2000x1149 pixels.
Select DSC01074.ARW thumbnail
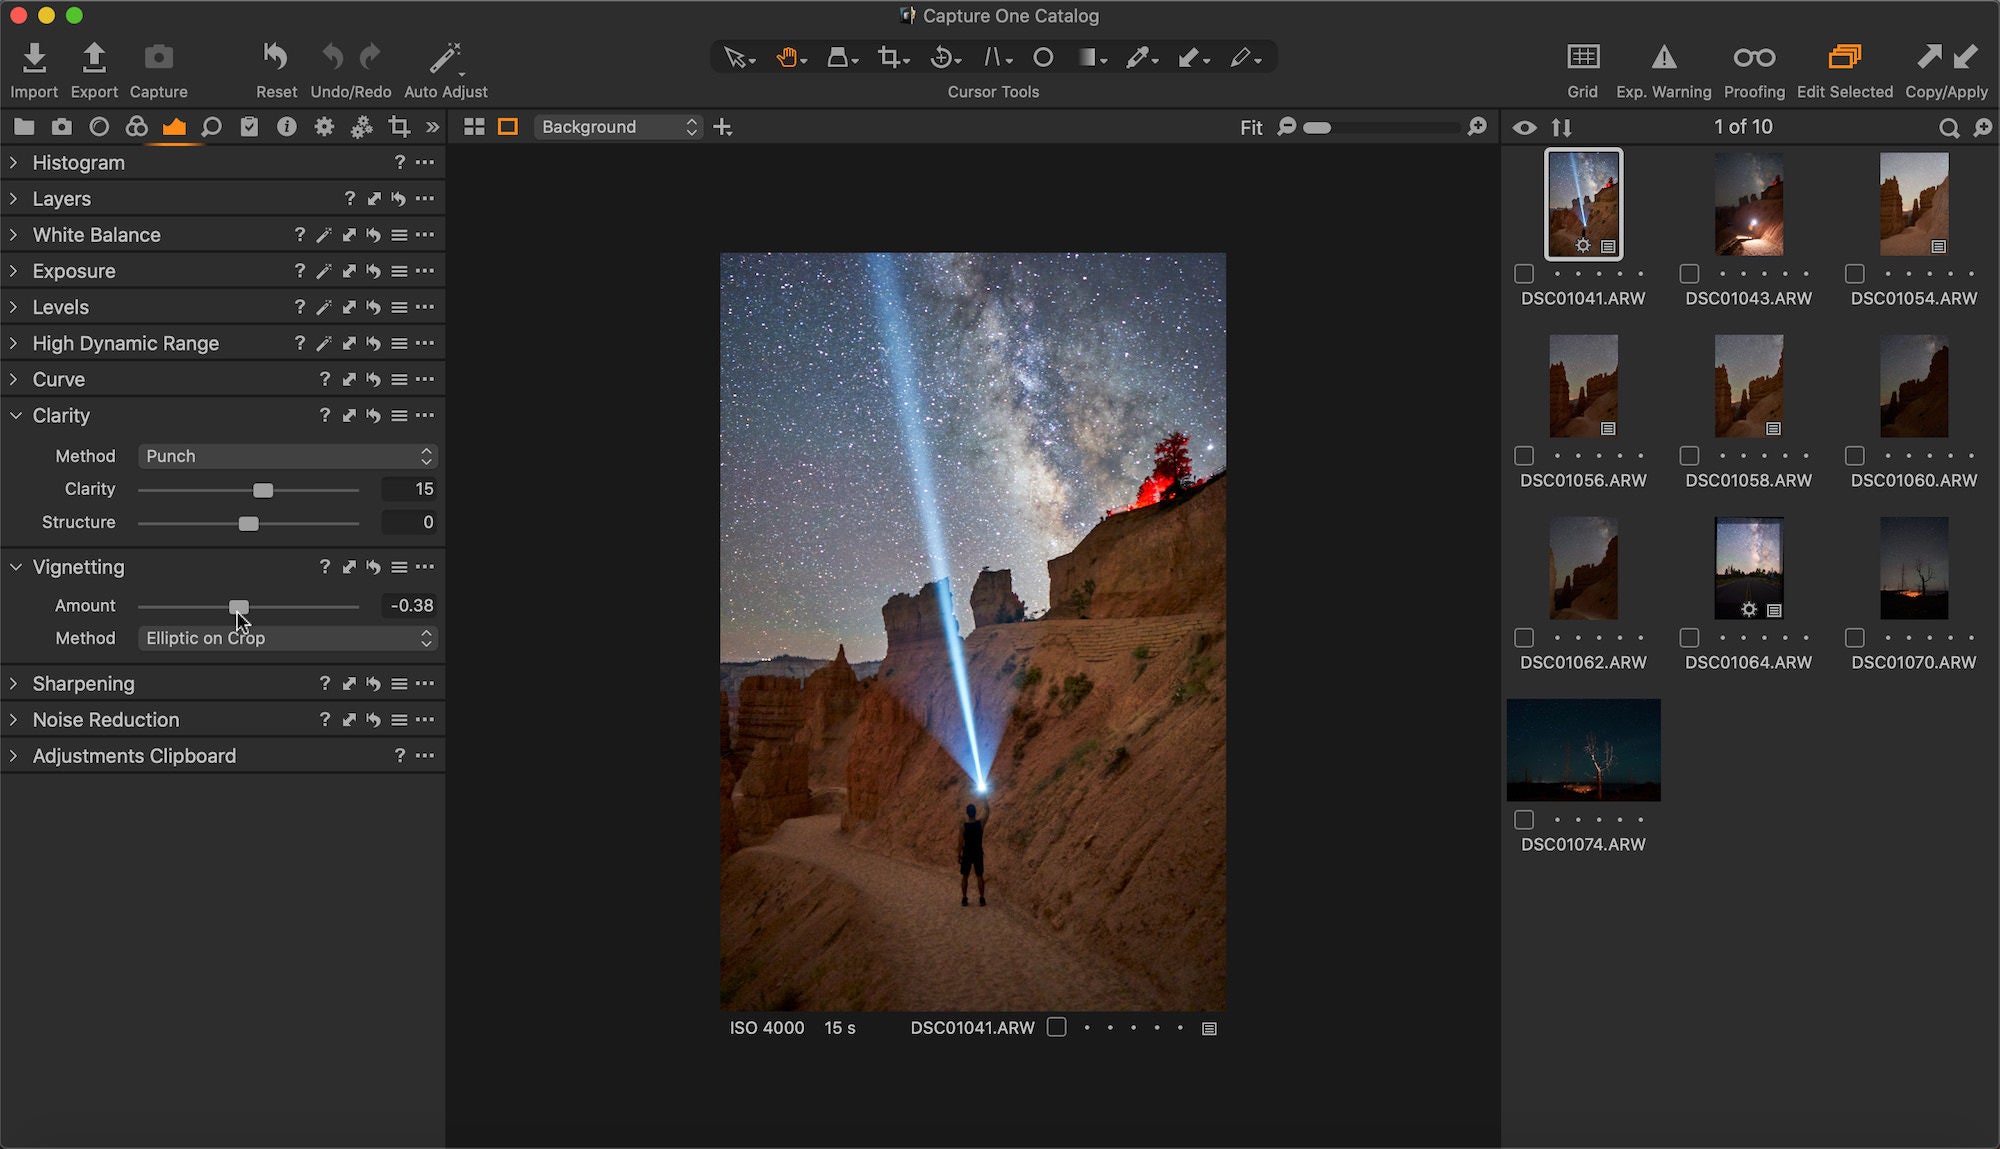pos(1582,750)
